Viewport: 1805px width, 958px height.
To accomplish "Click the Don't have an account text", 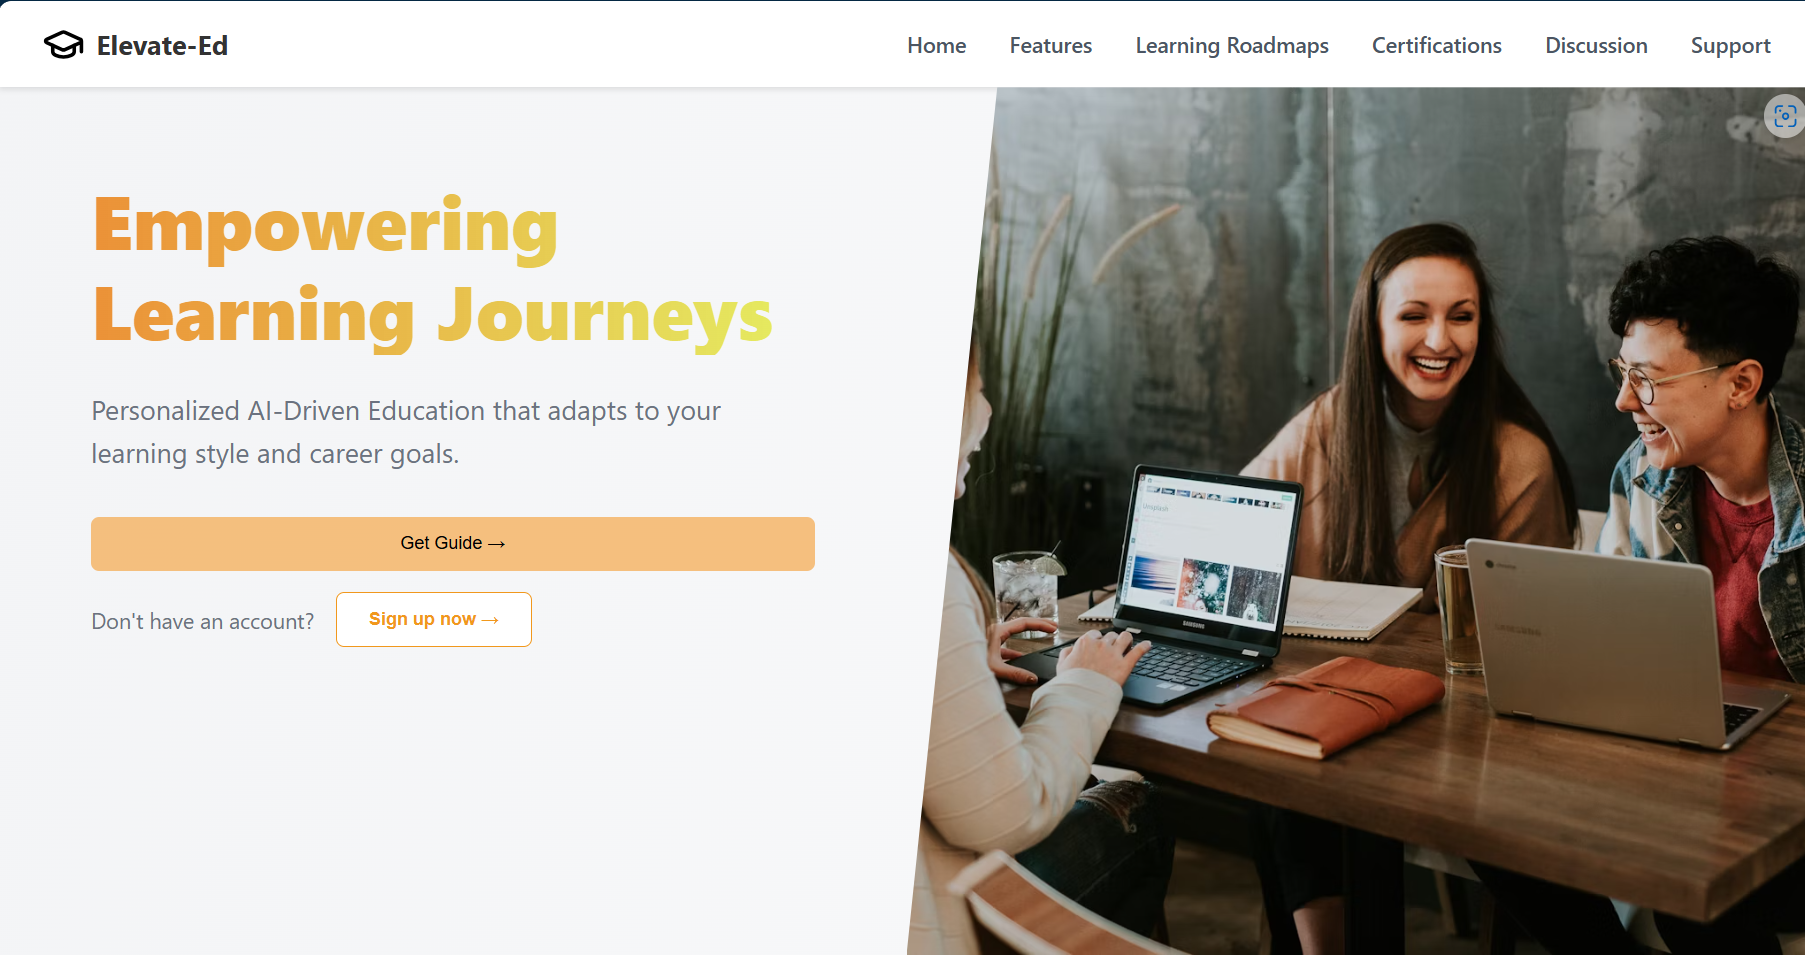I will click(x=203, y=621).
